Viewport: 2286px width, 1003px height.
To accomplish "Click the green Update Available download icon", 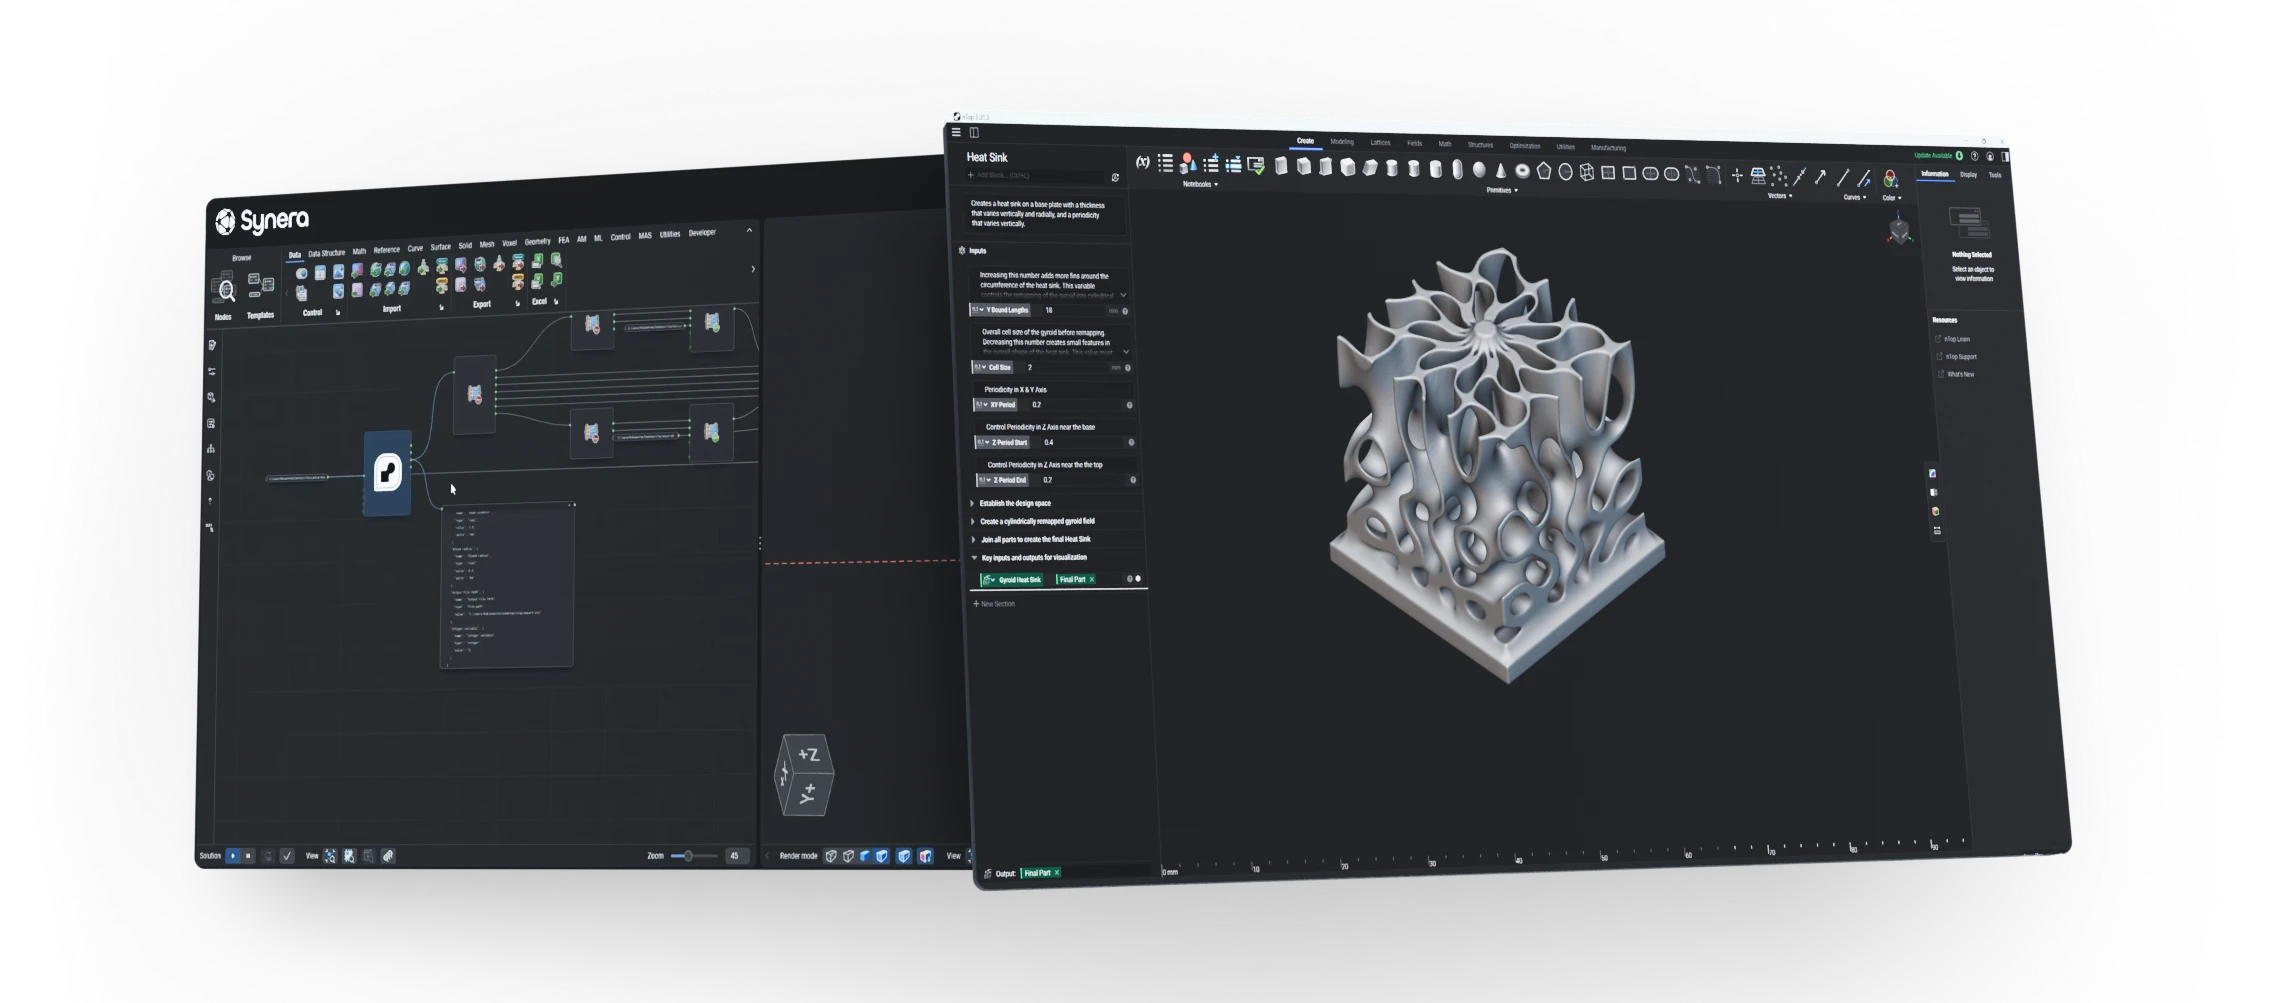I will [x=1959, y=156].
